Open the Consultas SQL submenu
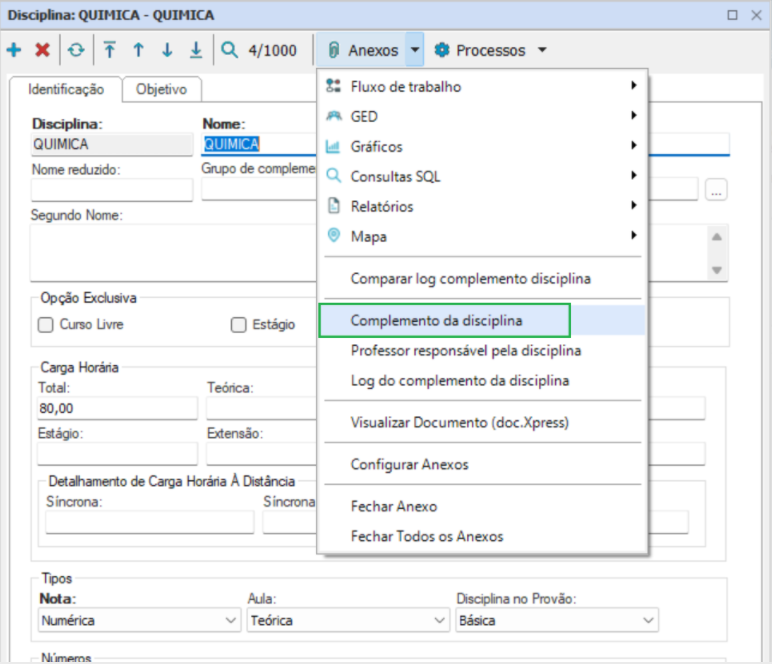Image resolution: width=772 pixels, height=664 pixels. click(482, 176)
